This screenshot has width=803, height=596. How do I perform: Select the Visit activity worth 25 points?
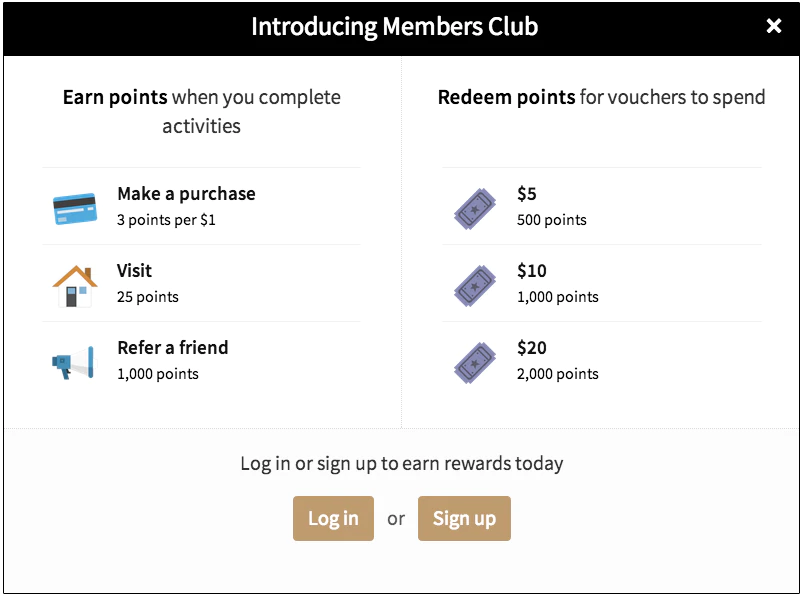tap(200, 283)
